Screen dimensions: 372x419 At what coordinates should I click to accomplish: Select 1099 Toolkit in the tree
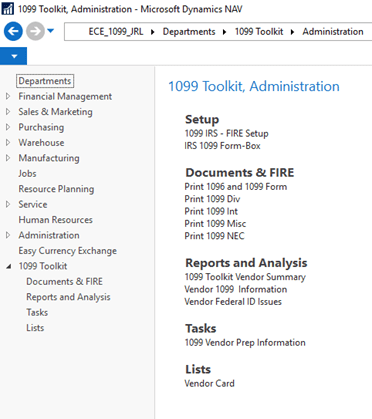43,266
